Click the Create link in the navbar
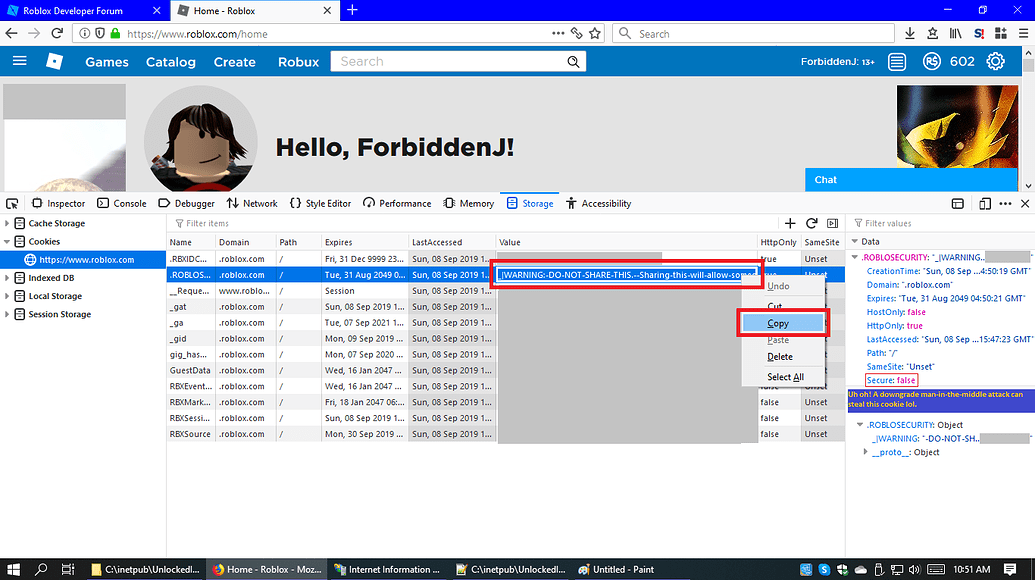 pyautogui.click(x=234, y=61)
